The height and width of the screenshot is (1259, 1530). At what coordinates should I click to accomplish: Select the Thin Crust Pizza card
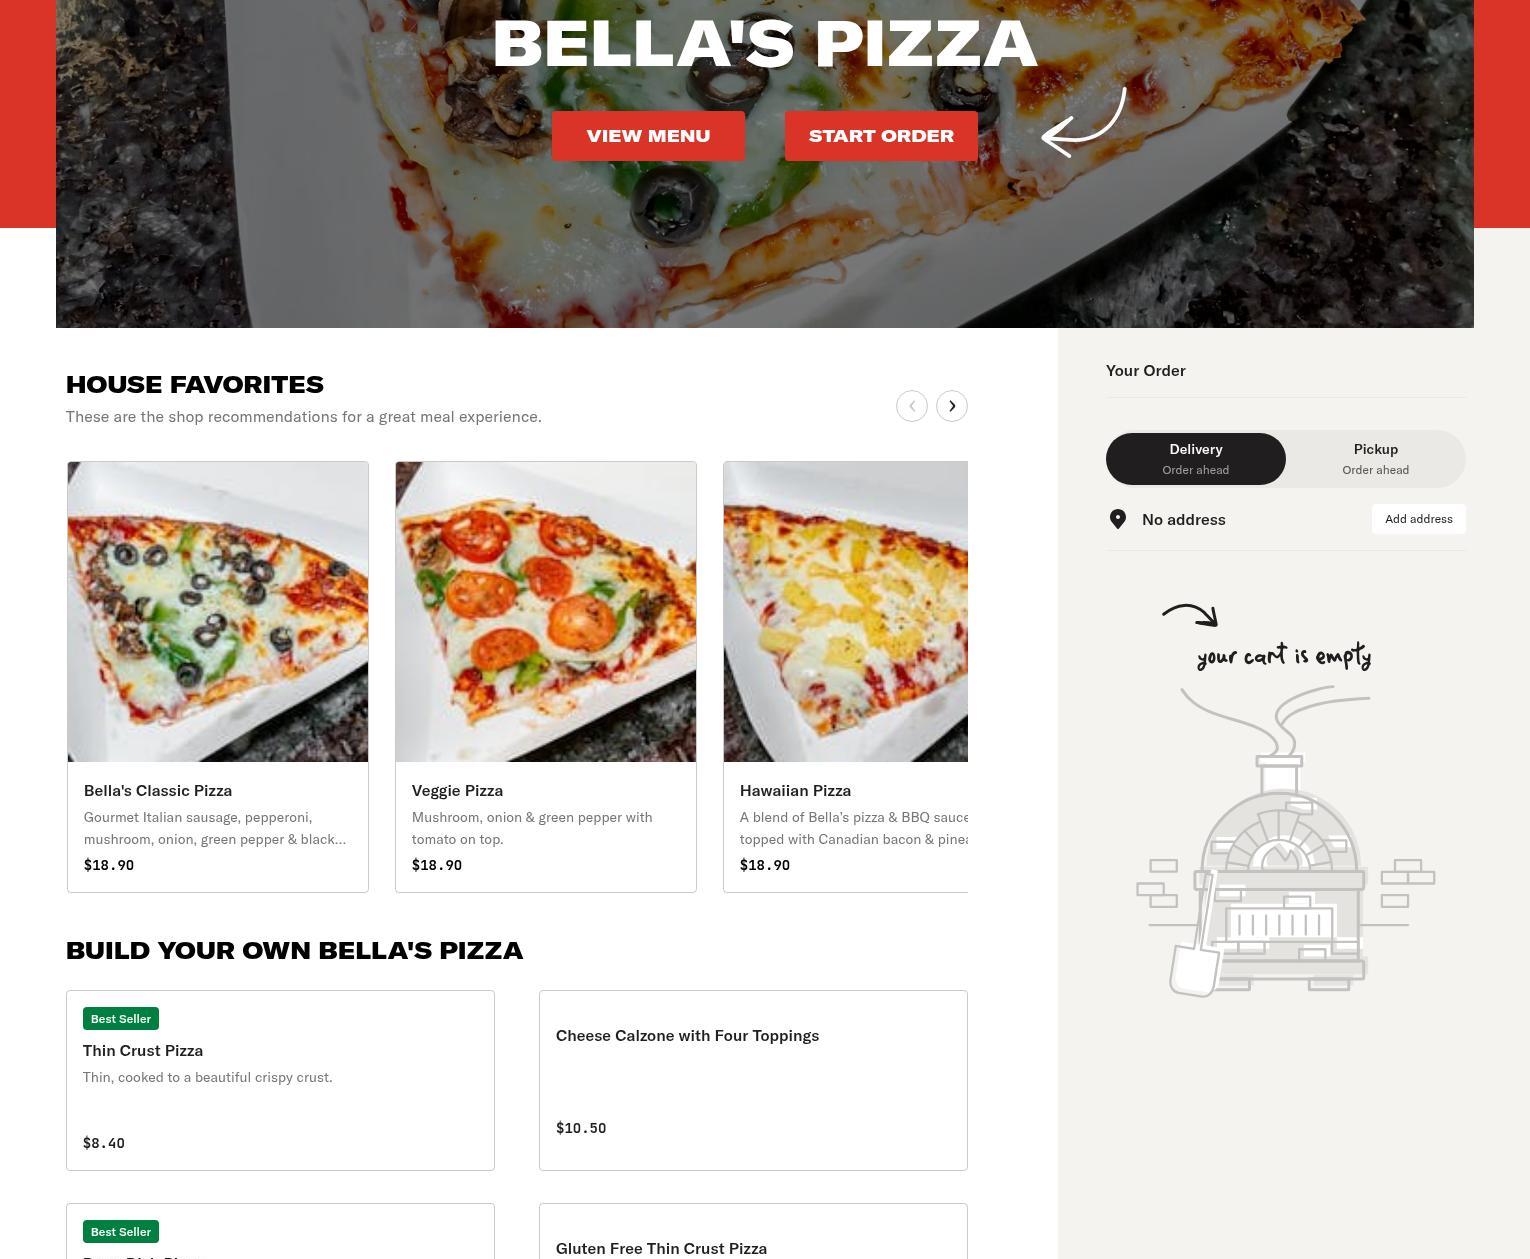(280, 1080)
